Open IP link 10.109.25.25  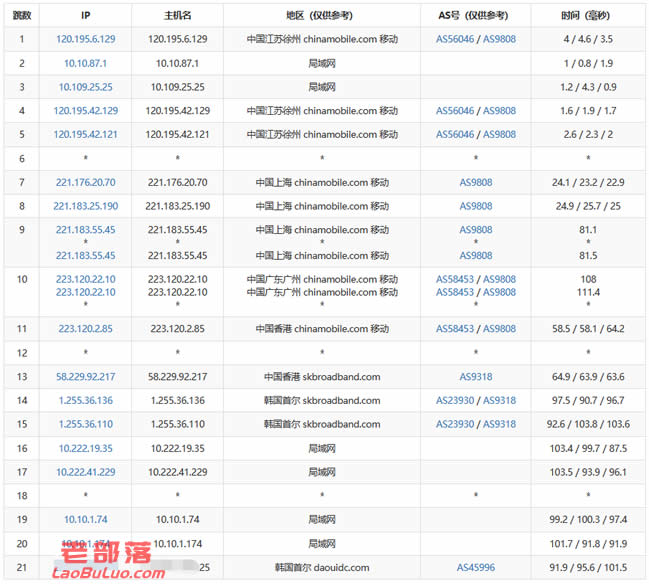(86, 87)
